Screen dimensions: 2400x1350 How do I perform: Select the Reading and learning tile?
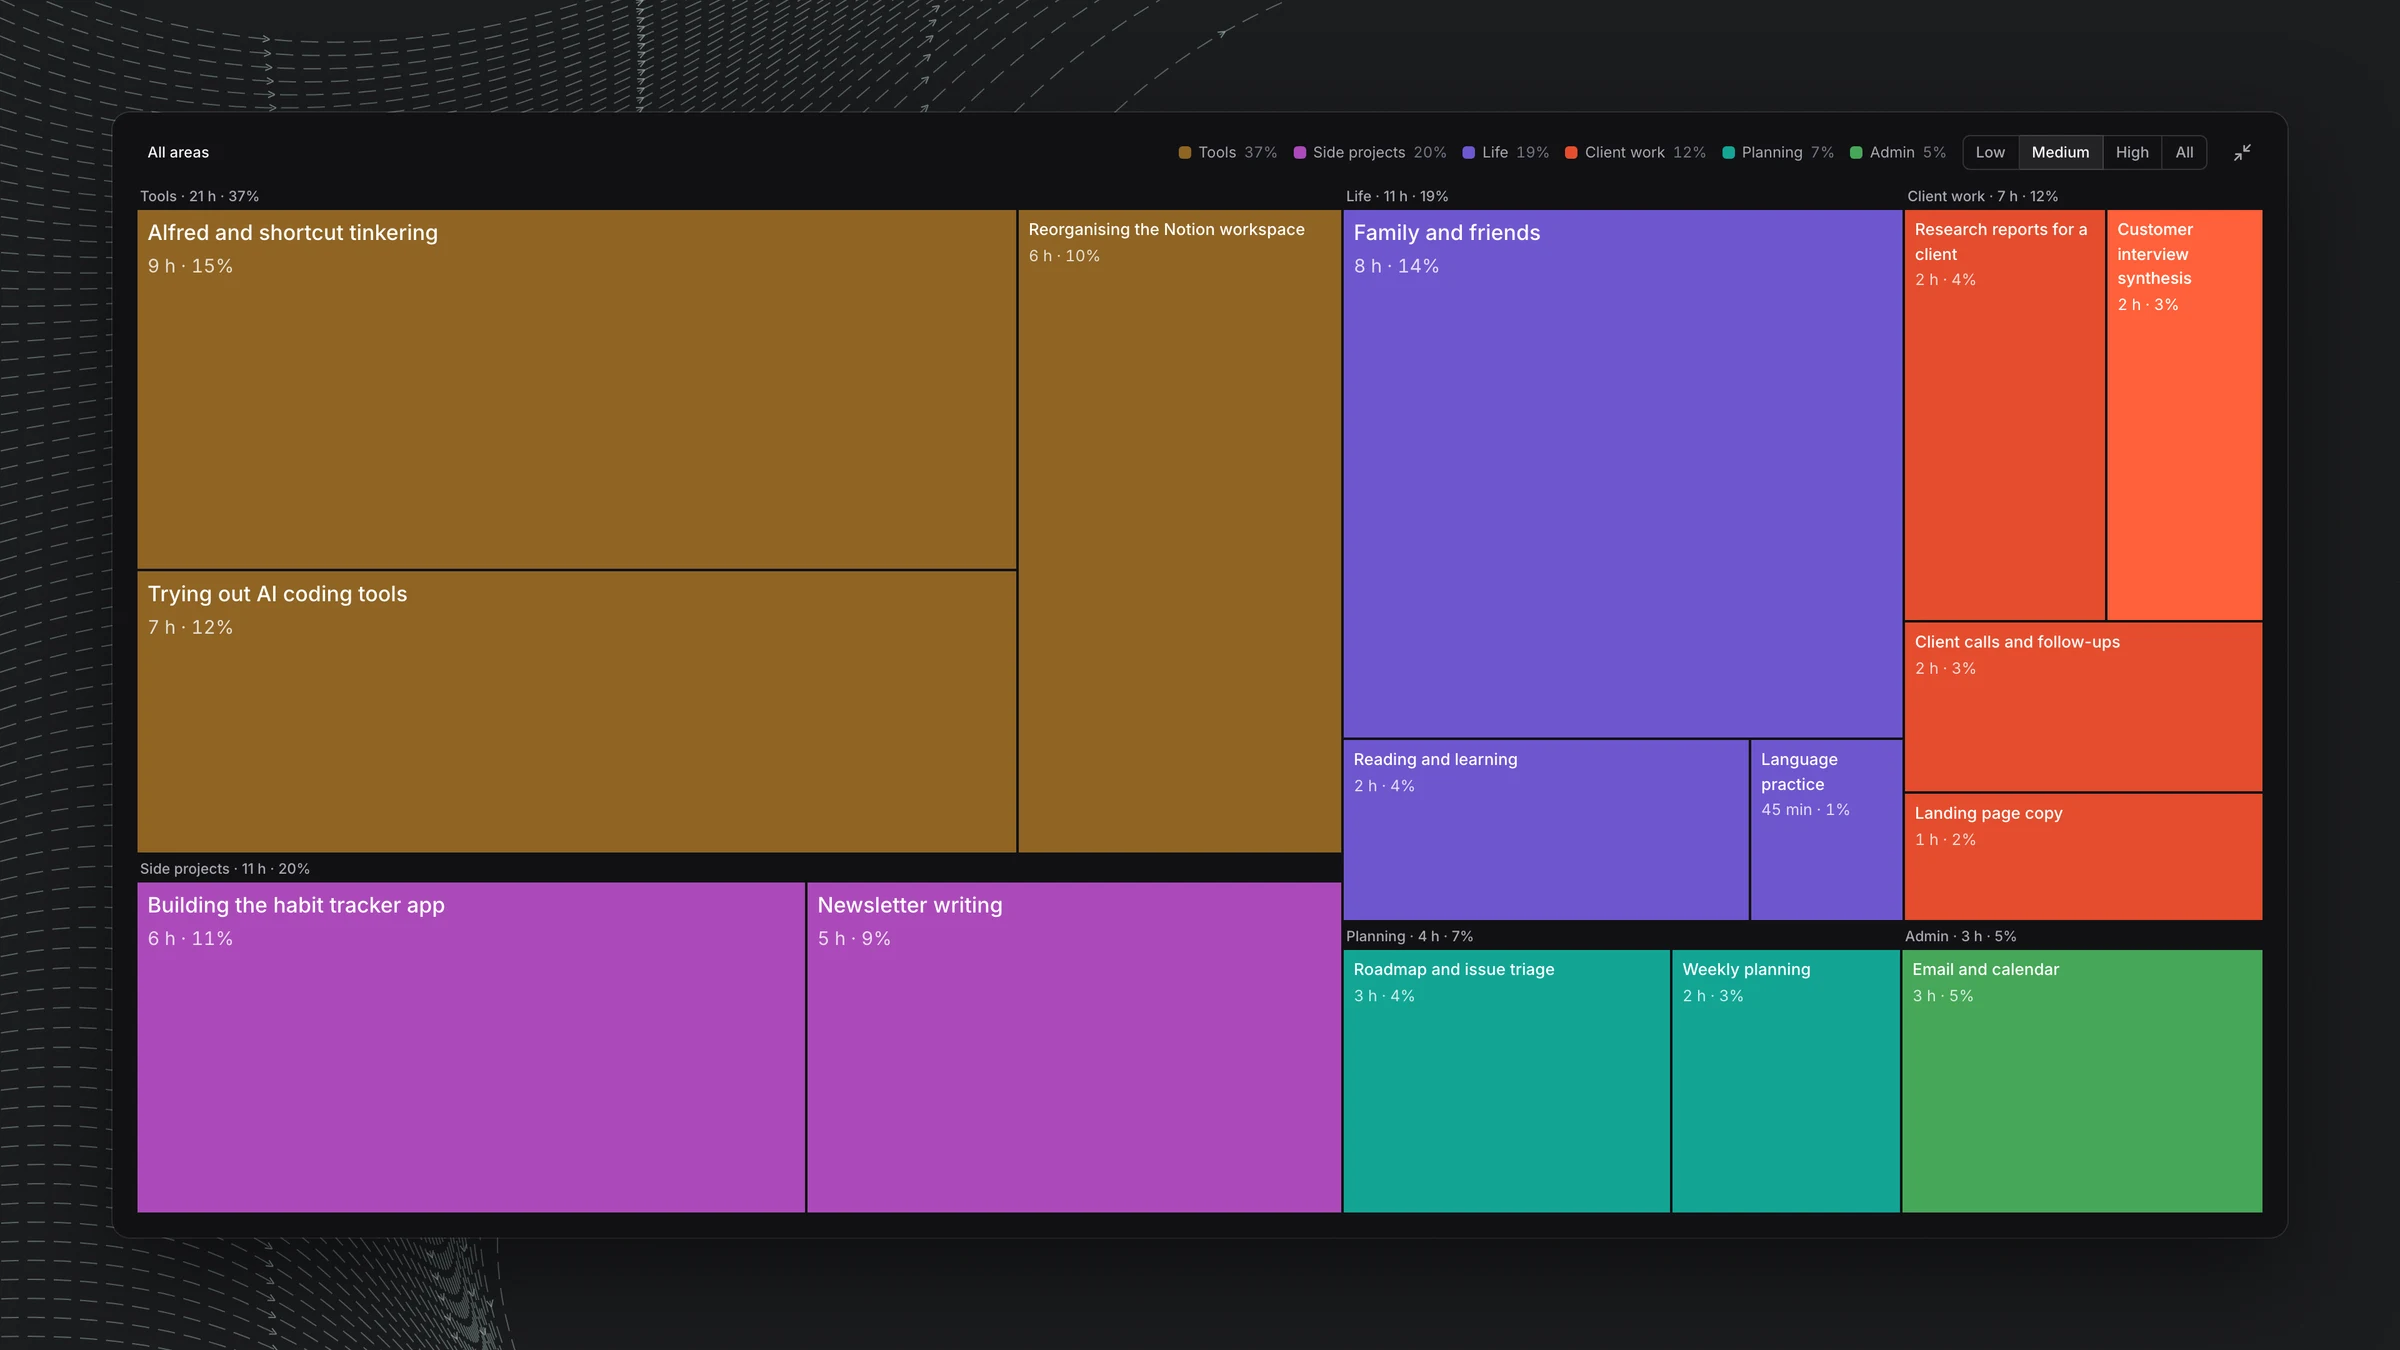1546,830
